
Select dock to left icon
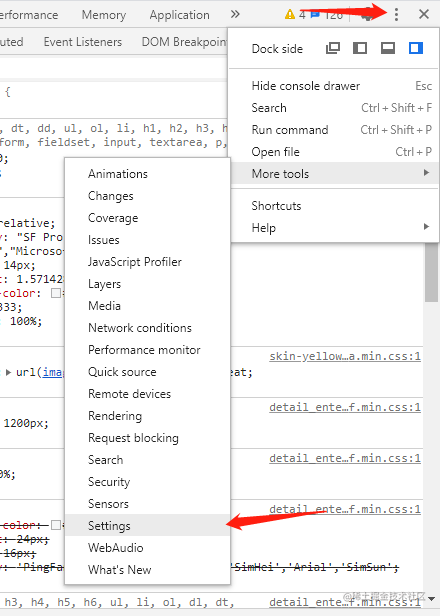coord(360,48)
